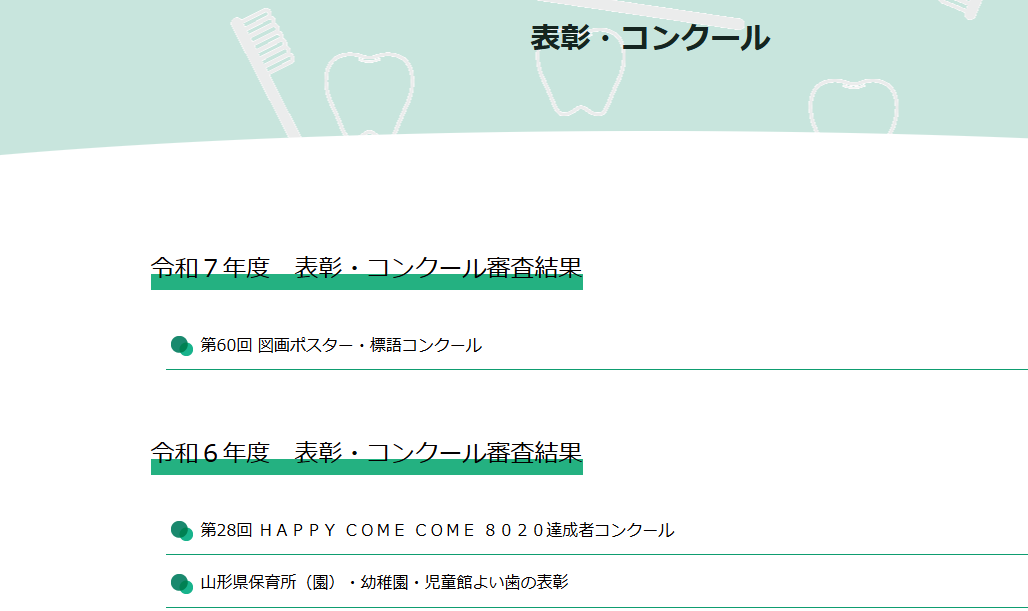Click the 令和６年度 表彰・コンクール審査結果 heading
Screen dimensions: 1028x611
click(366, 452)
